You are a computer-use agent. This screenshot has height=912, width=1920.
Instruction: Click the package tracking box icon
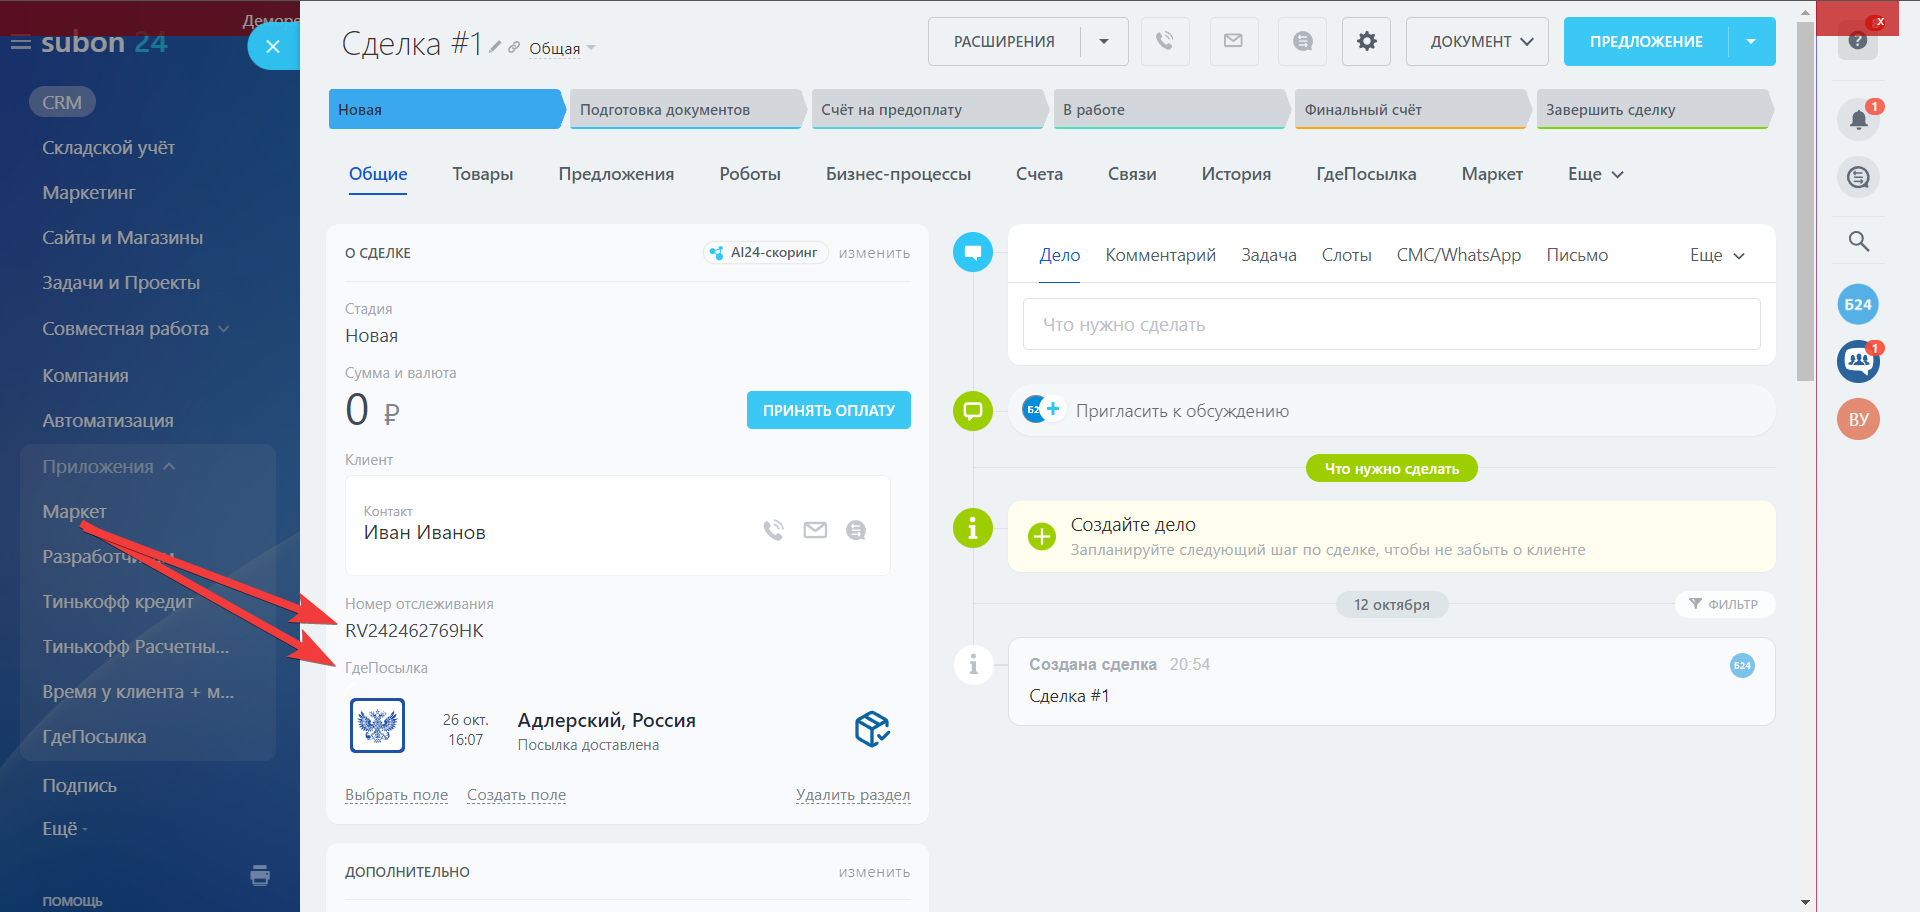871,729
